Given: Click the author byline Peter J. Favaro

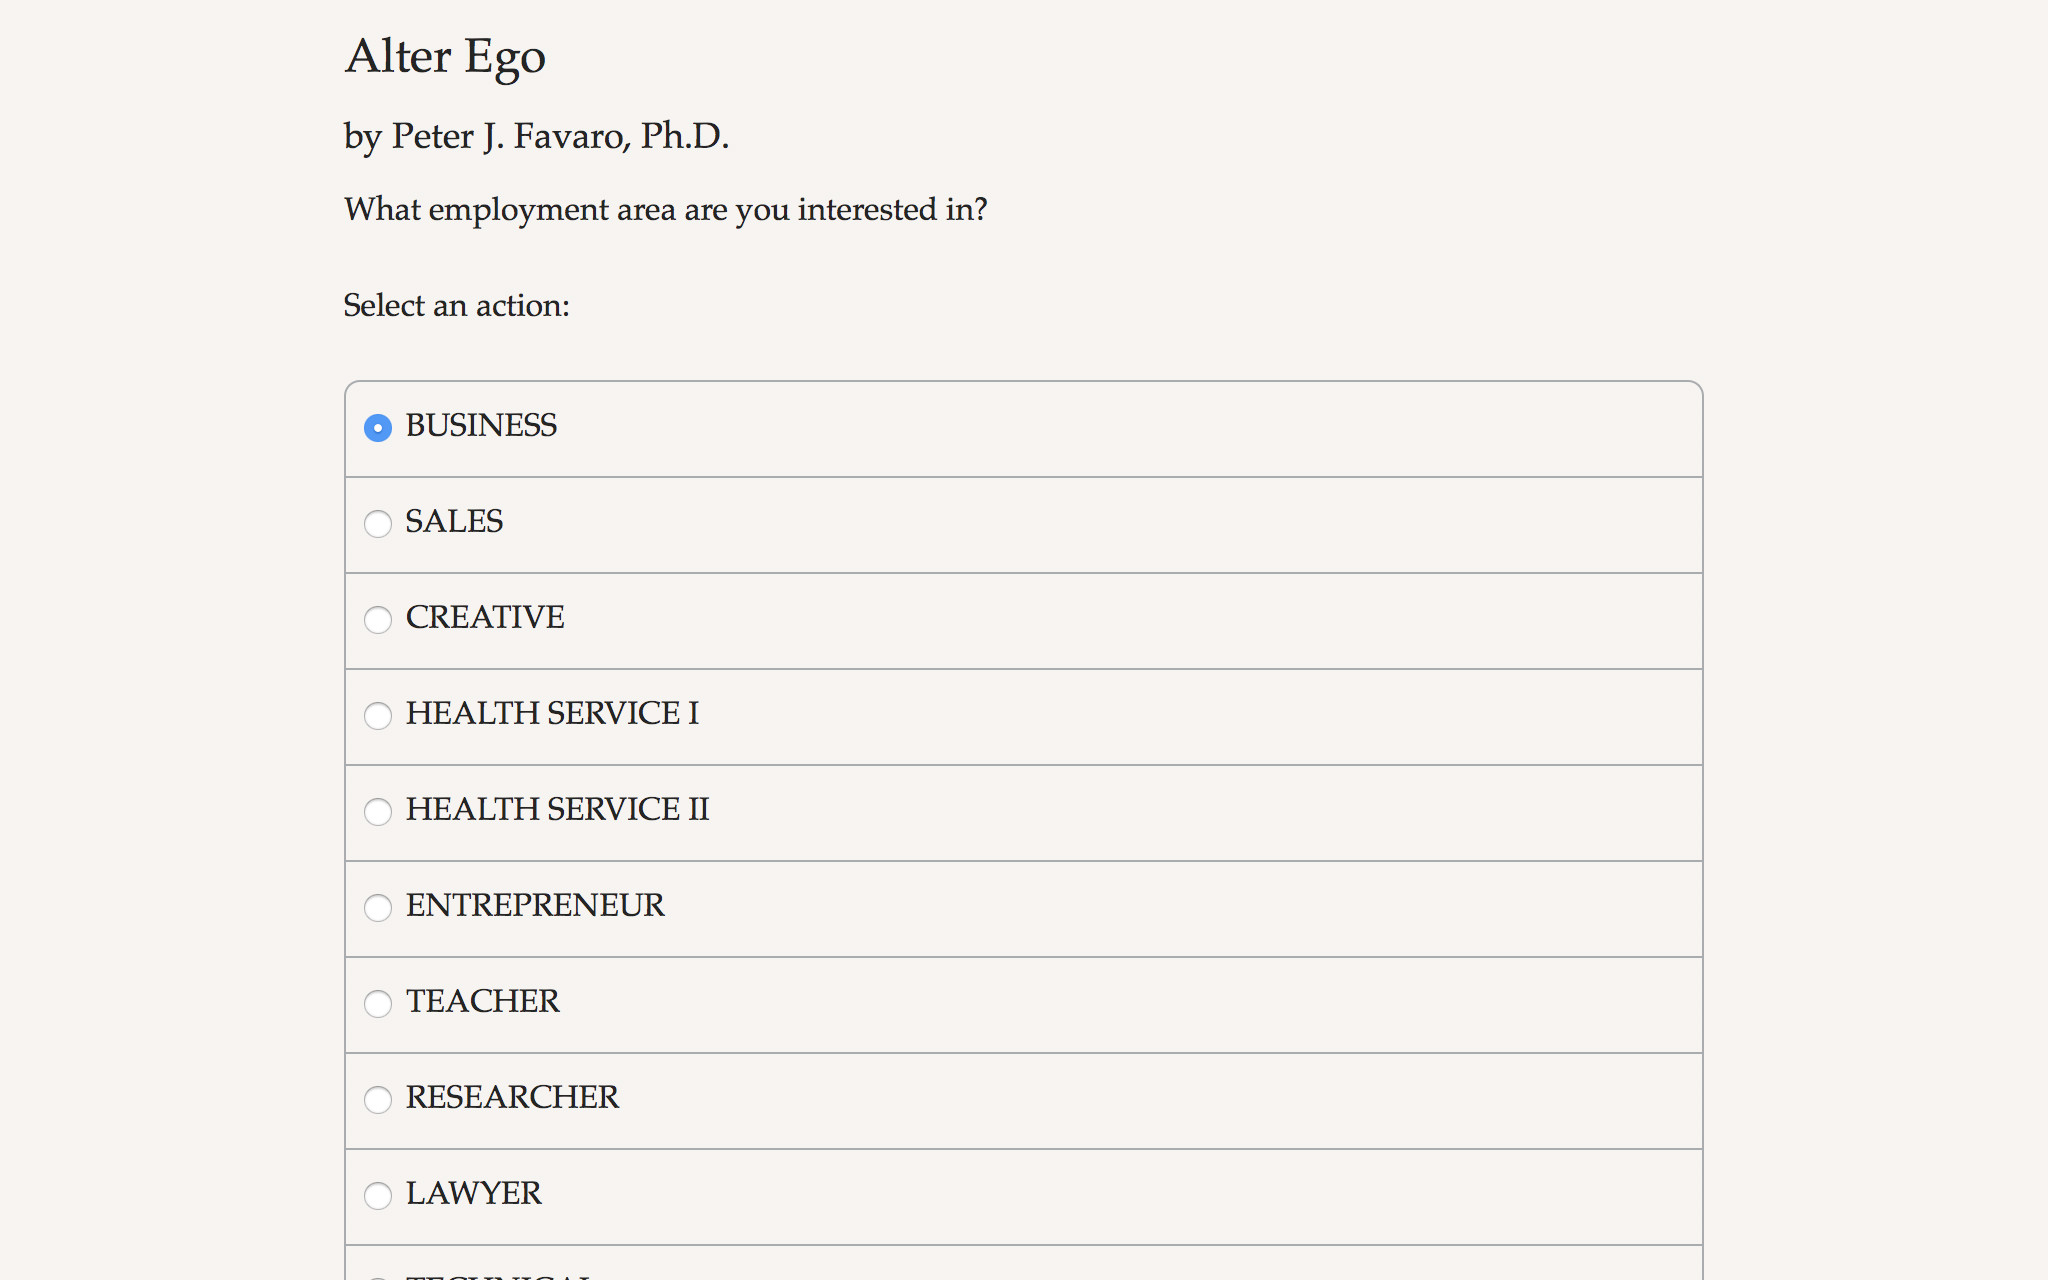Looking at the screenshot, I should (x=536, y=136).
